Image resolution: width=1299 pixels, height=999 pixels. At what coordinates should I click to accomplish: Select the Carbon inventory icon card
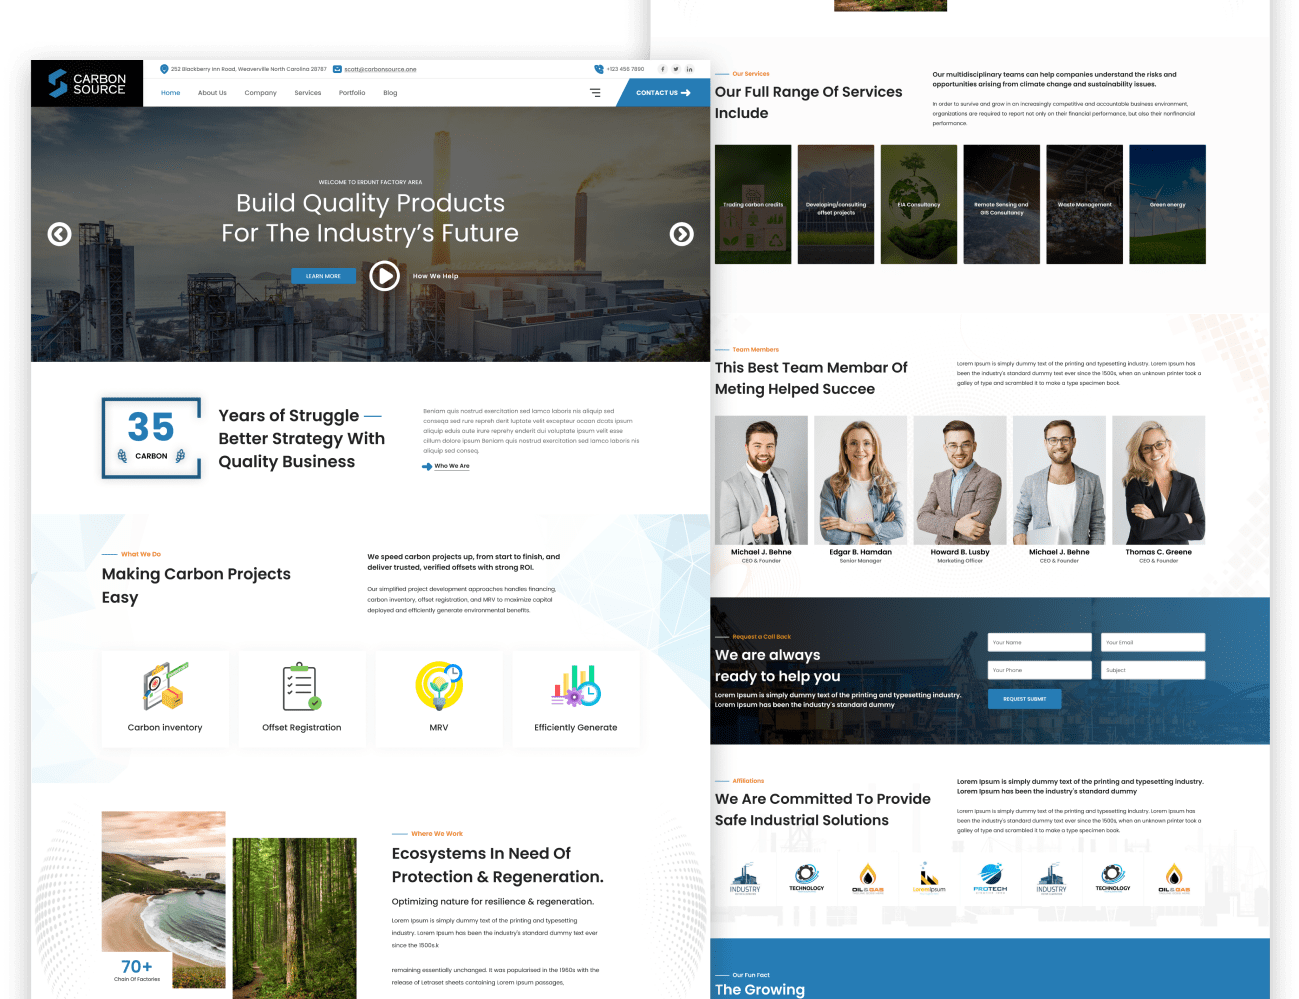[165, 699]
